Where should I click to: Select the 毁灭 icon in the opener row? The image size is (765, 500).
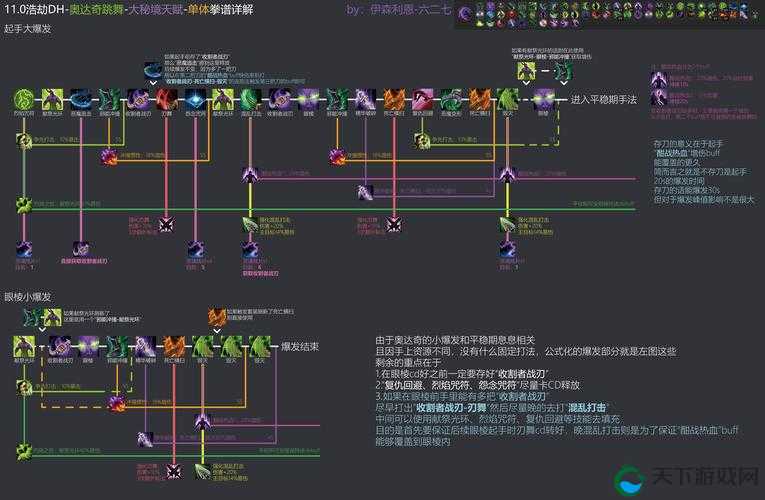[507, 100]
